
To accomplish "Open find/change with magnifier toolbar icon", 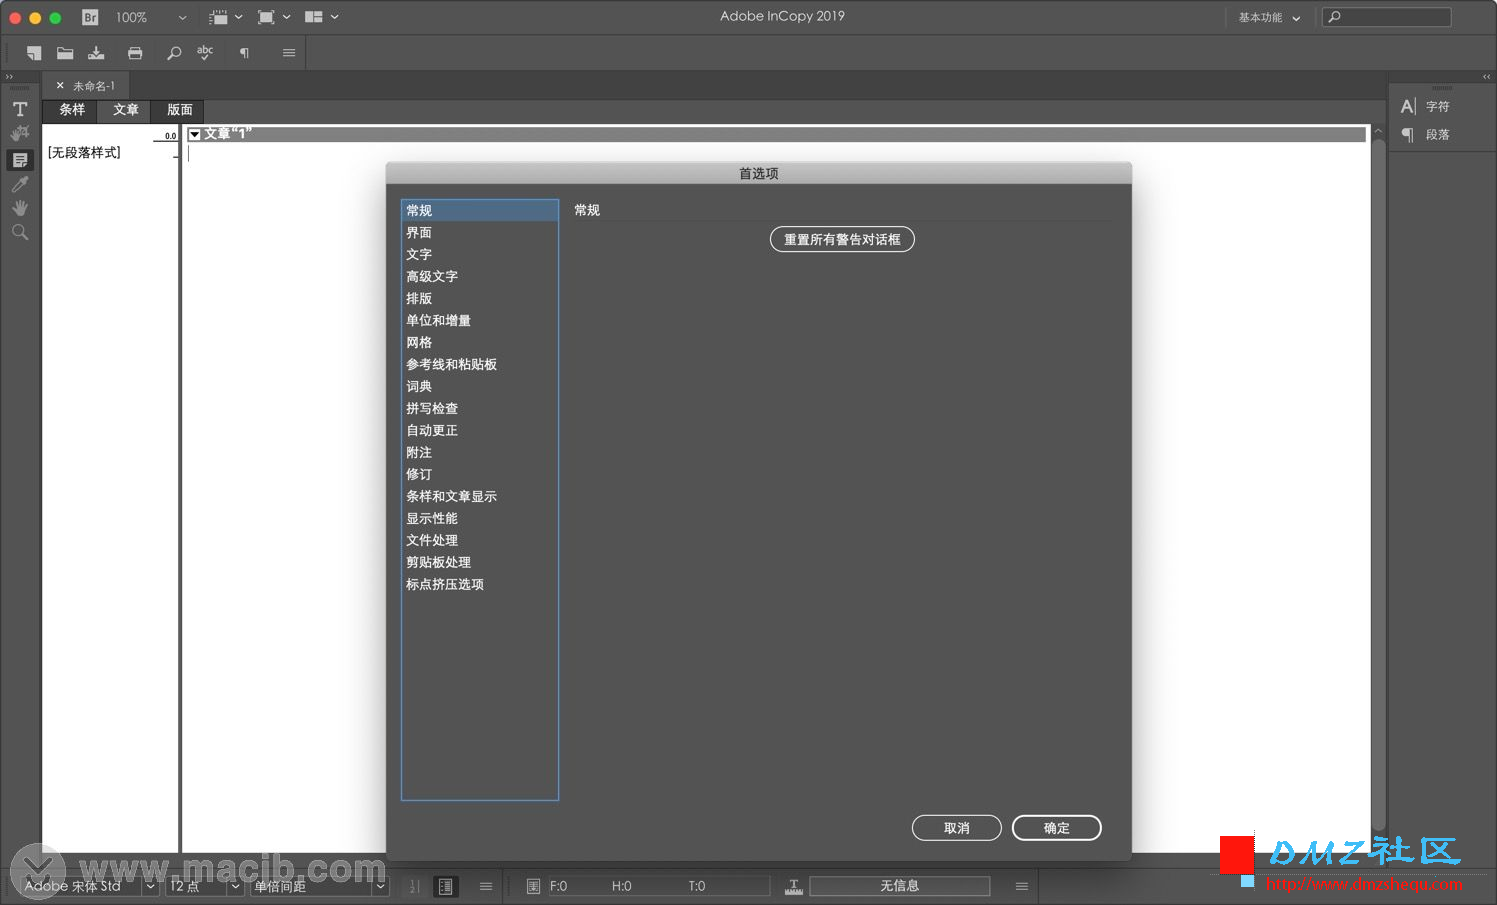I will 174,53.
